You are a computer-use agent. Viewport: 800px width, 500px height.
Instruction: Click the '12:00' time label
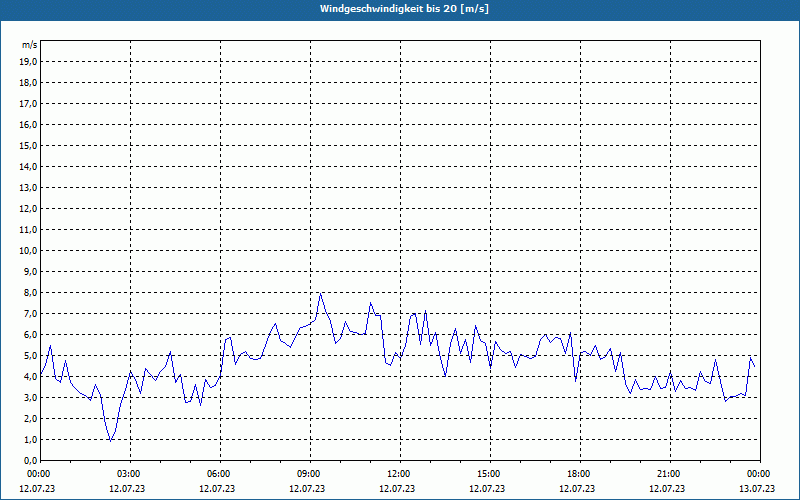tap(397, 474)
